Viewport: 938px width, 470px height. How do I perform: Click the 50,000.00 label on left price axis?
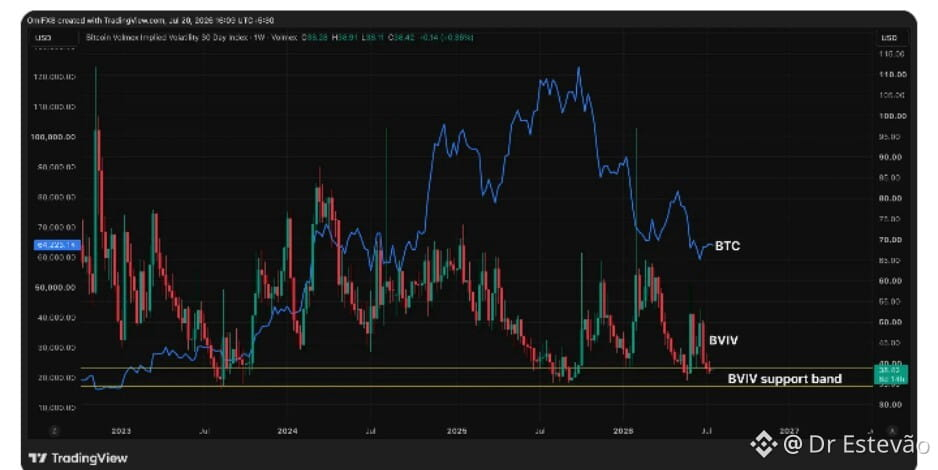pyautogui.click(x=56, y=288)
